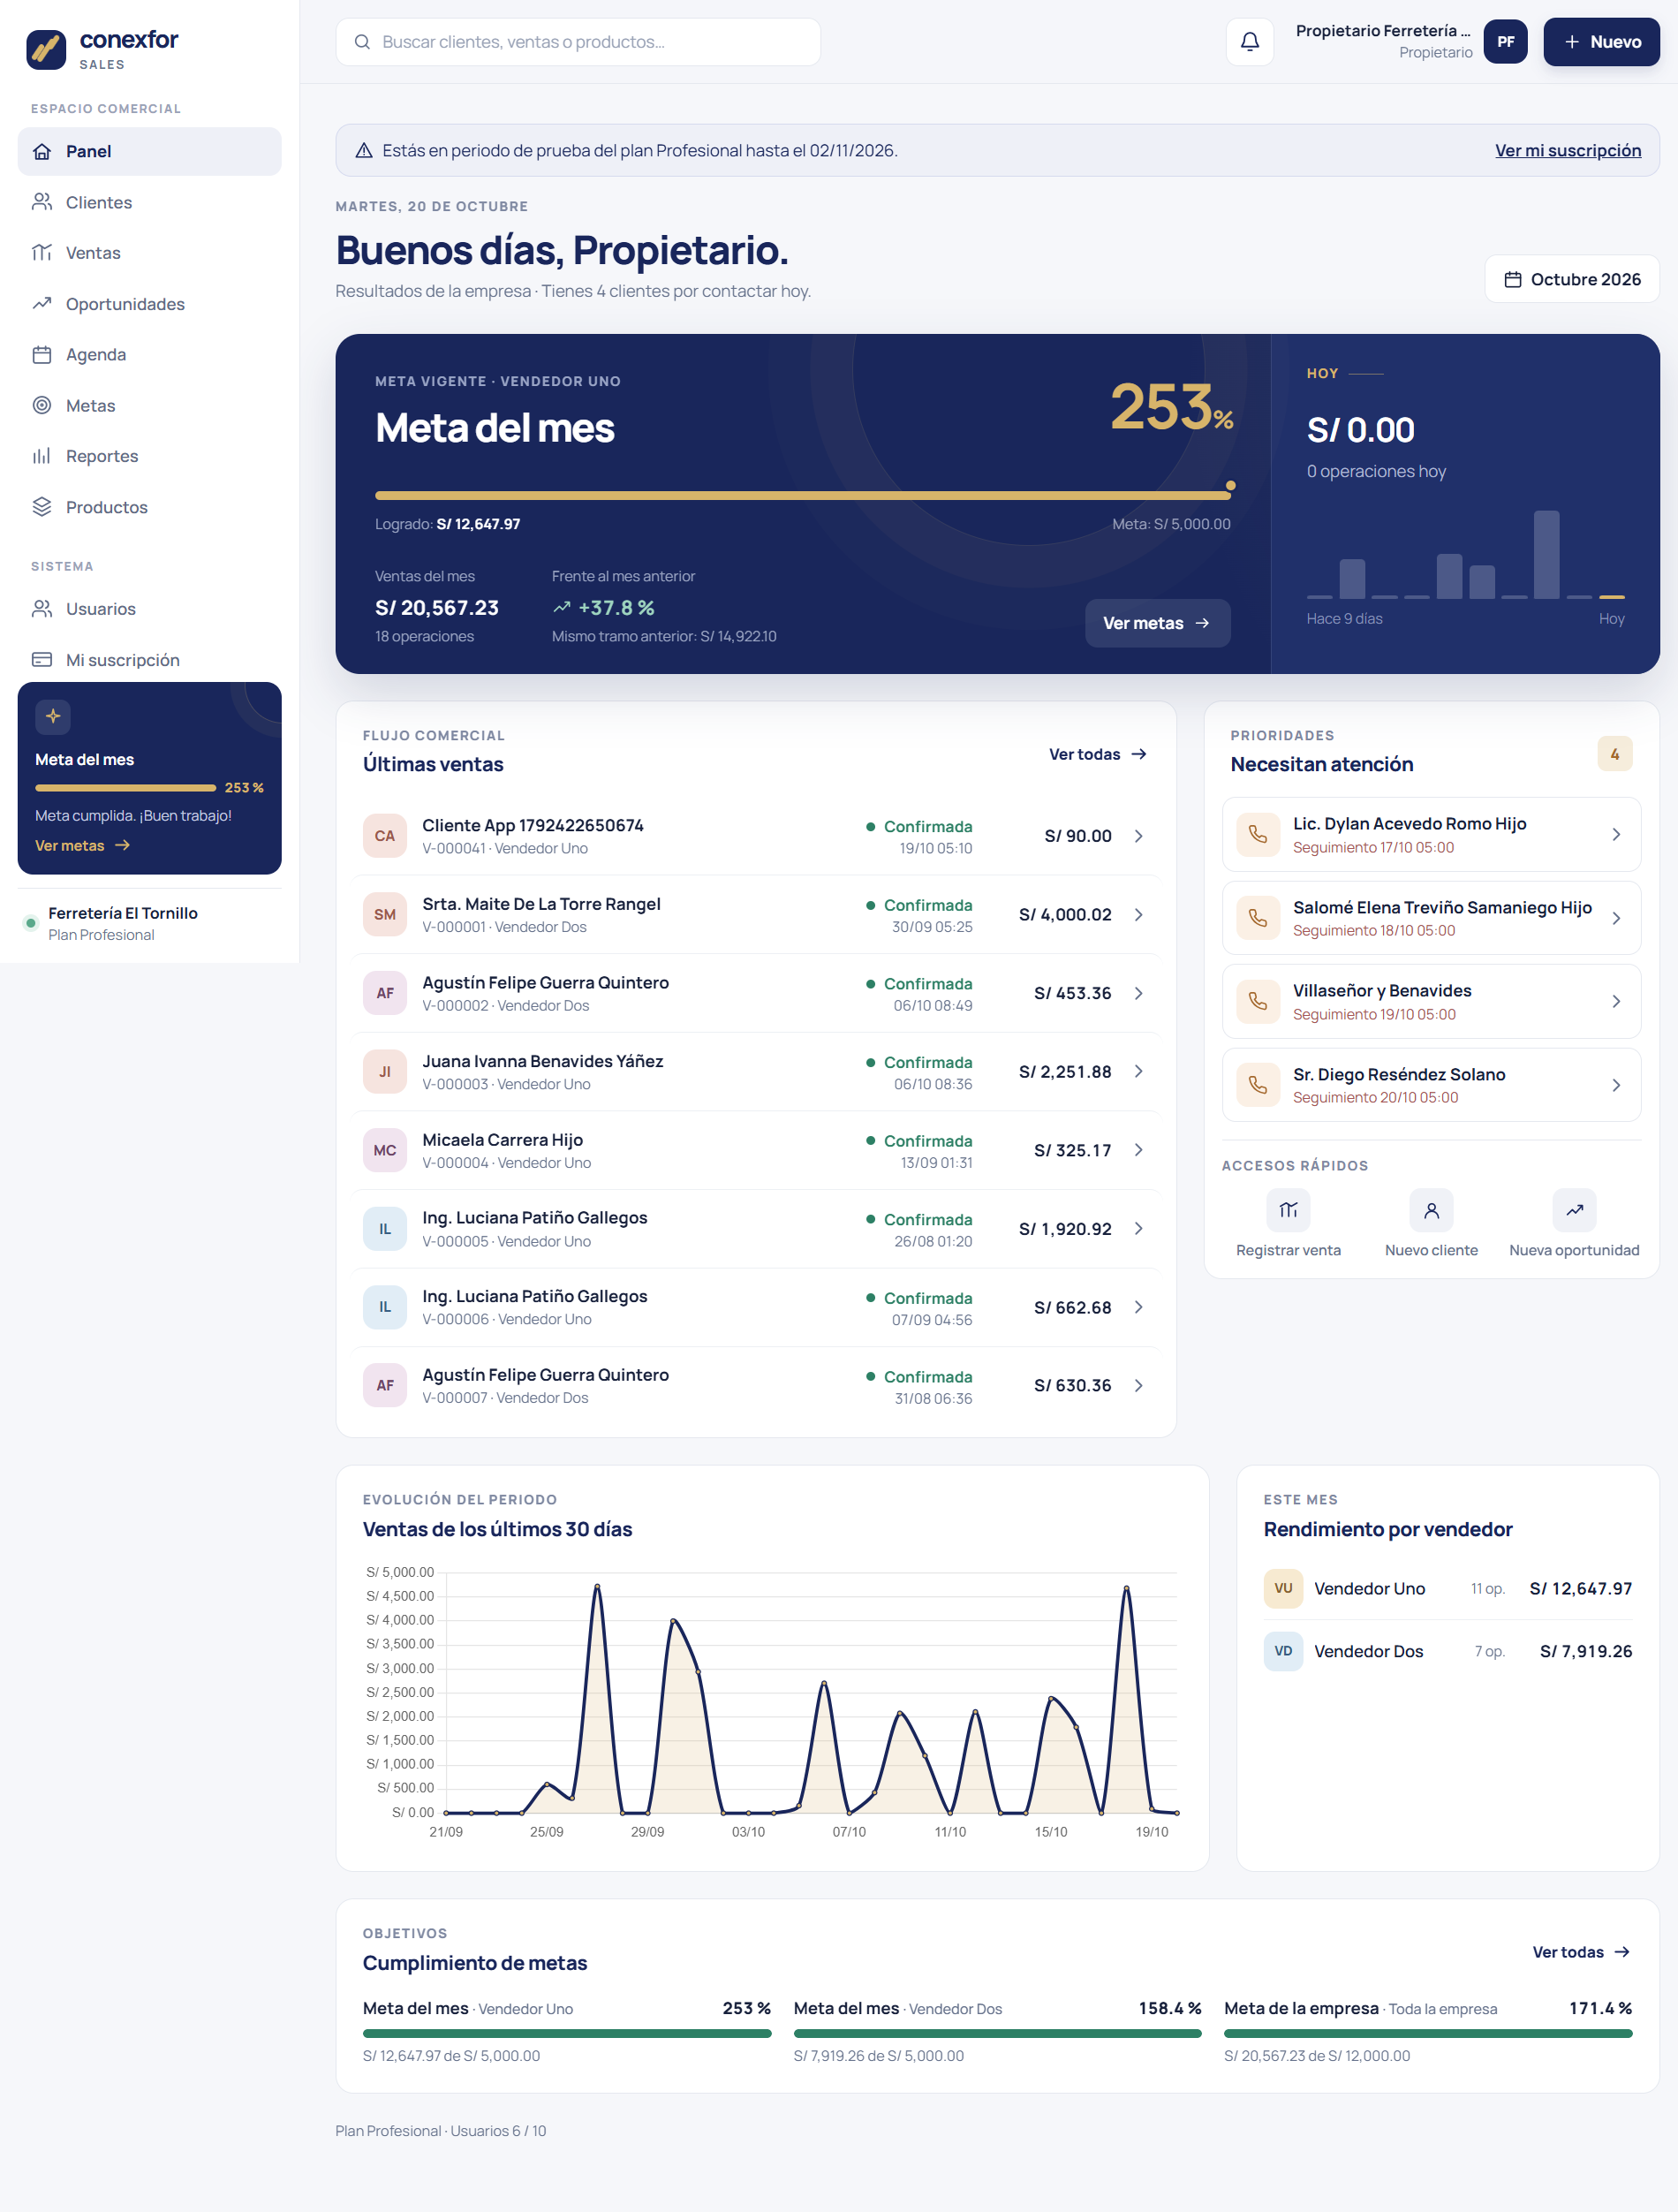Viewport: 1678px width, 2212px height.
Task: Open Metas from the sidebar
Action: 149,405
